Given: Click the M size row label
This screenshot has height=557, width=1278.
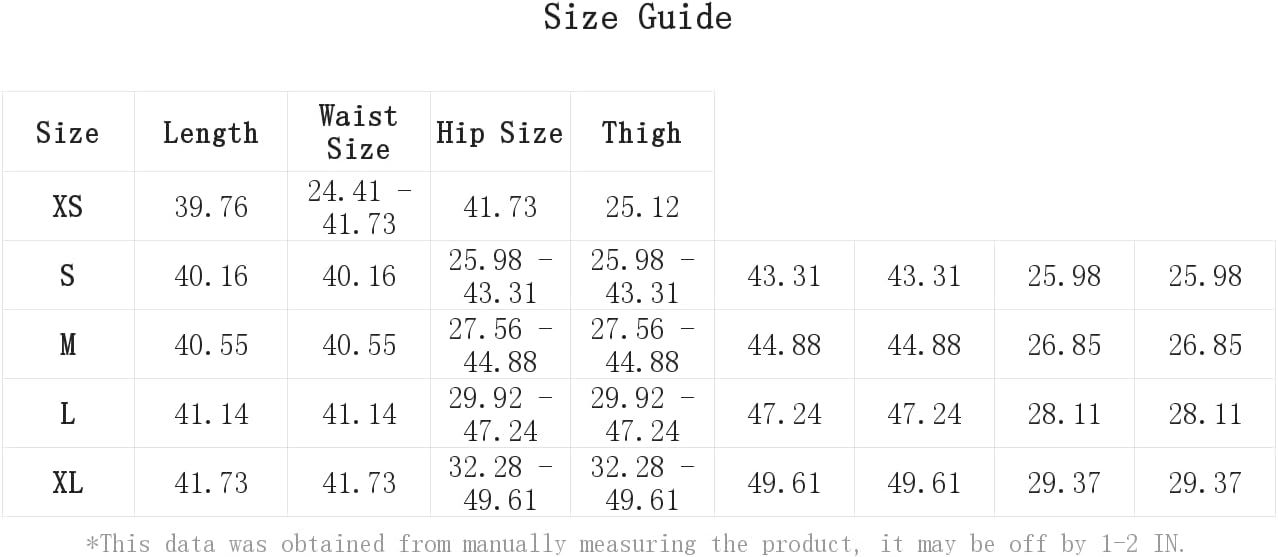Looking at the screenshot, I should tap(67, 345).
